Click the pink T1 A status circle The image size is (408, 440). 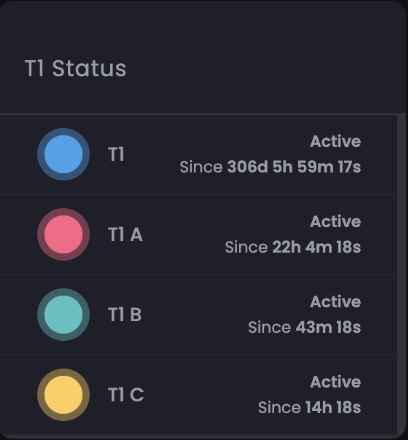pyautogui.click(x=63, y=234)
